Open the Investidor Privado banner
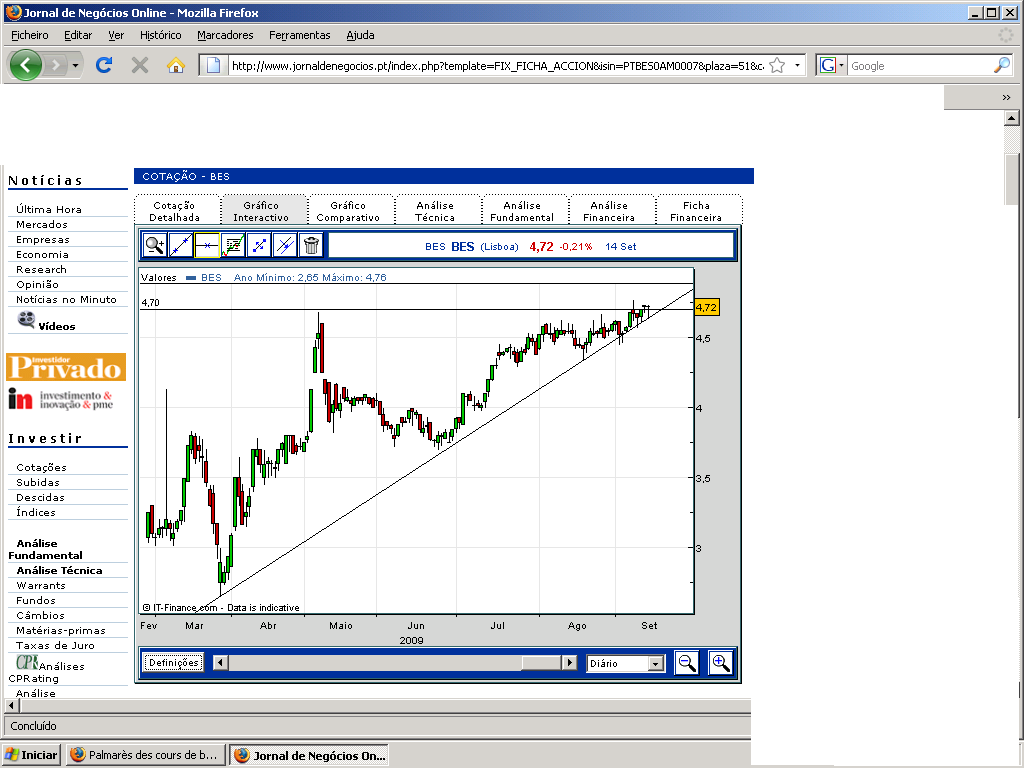The image size is (1024, 768). pos(66,367)
